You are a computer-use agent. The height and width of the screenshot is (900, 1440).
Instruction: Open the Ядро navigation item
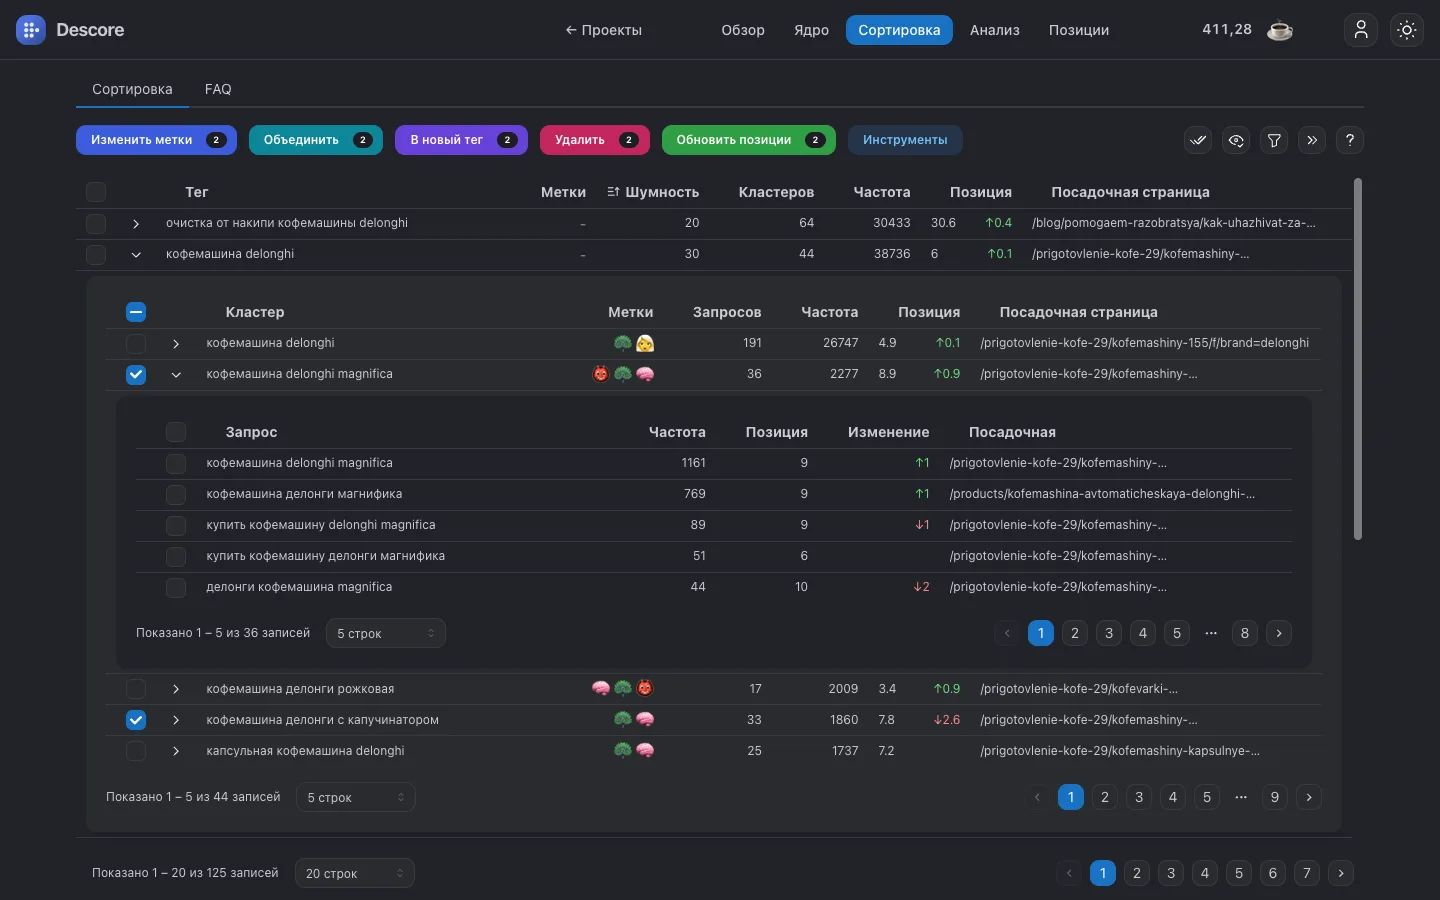[811, 30]
